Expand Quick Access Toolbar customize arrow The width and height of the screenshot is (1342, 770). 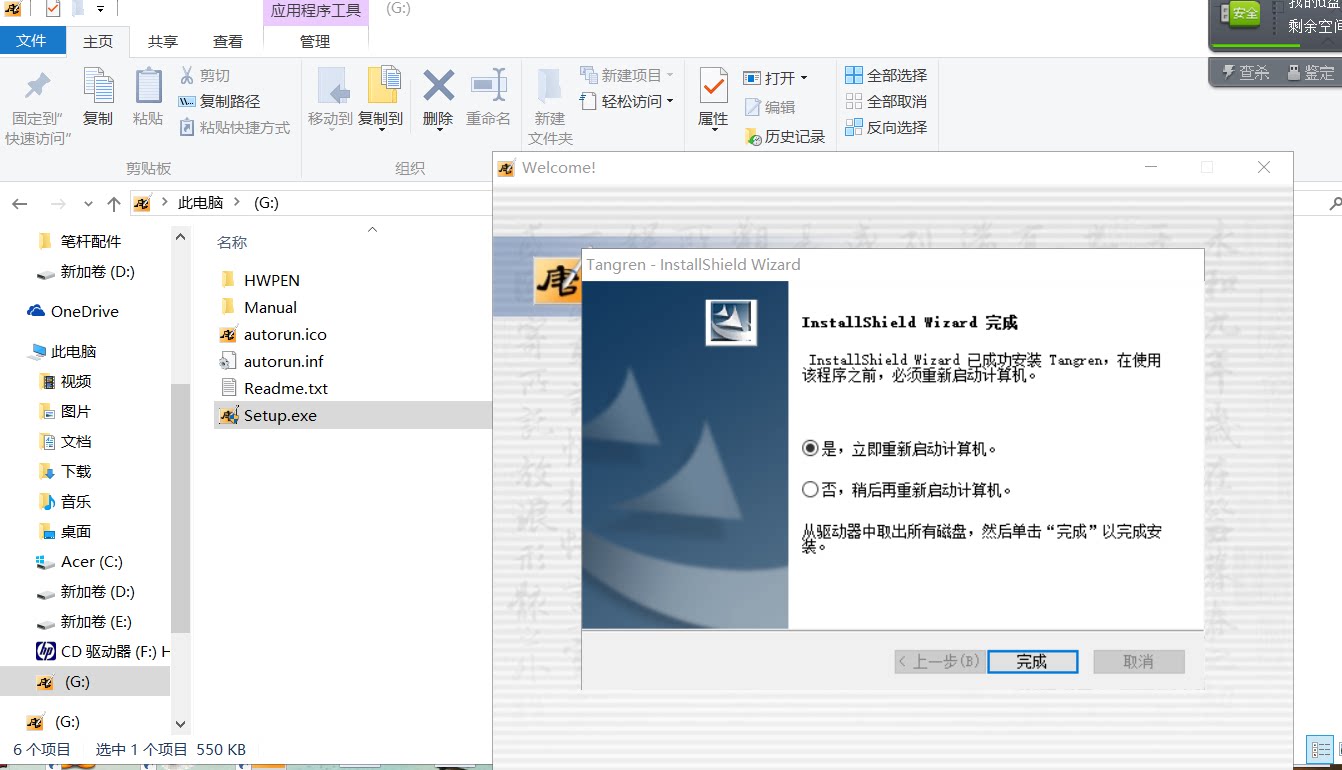click(101, 9)
